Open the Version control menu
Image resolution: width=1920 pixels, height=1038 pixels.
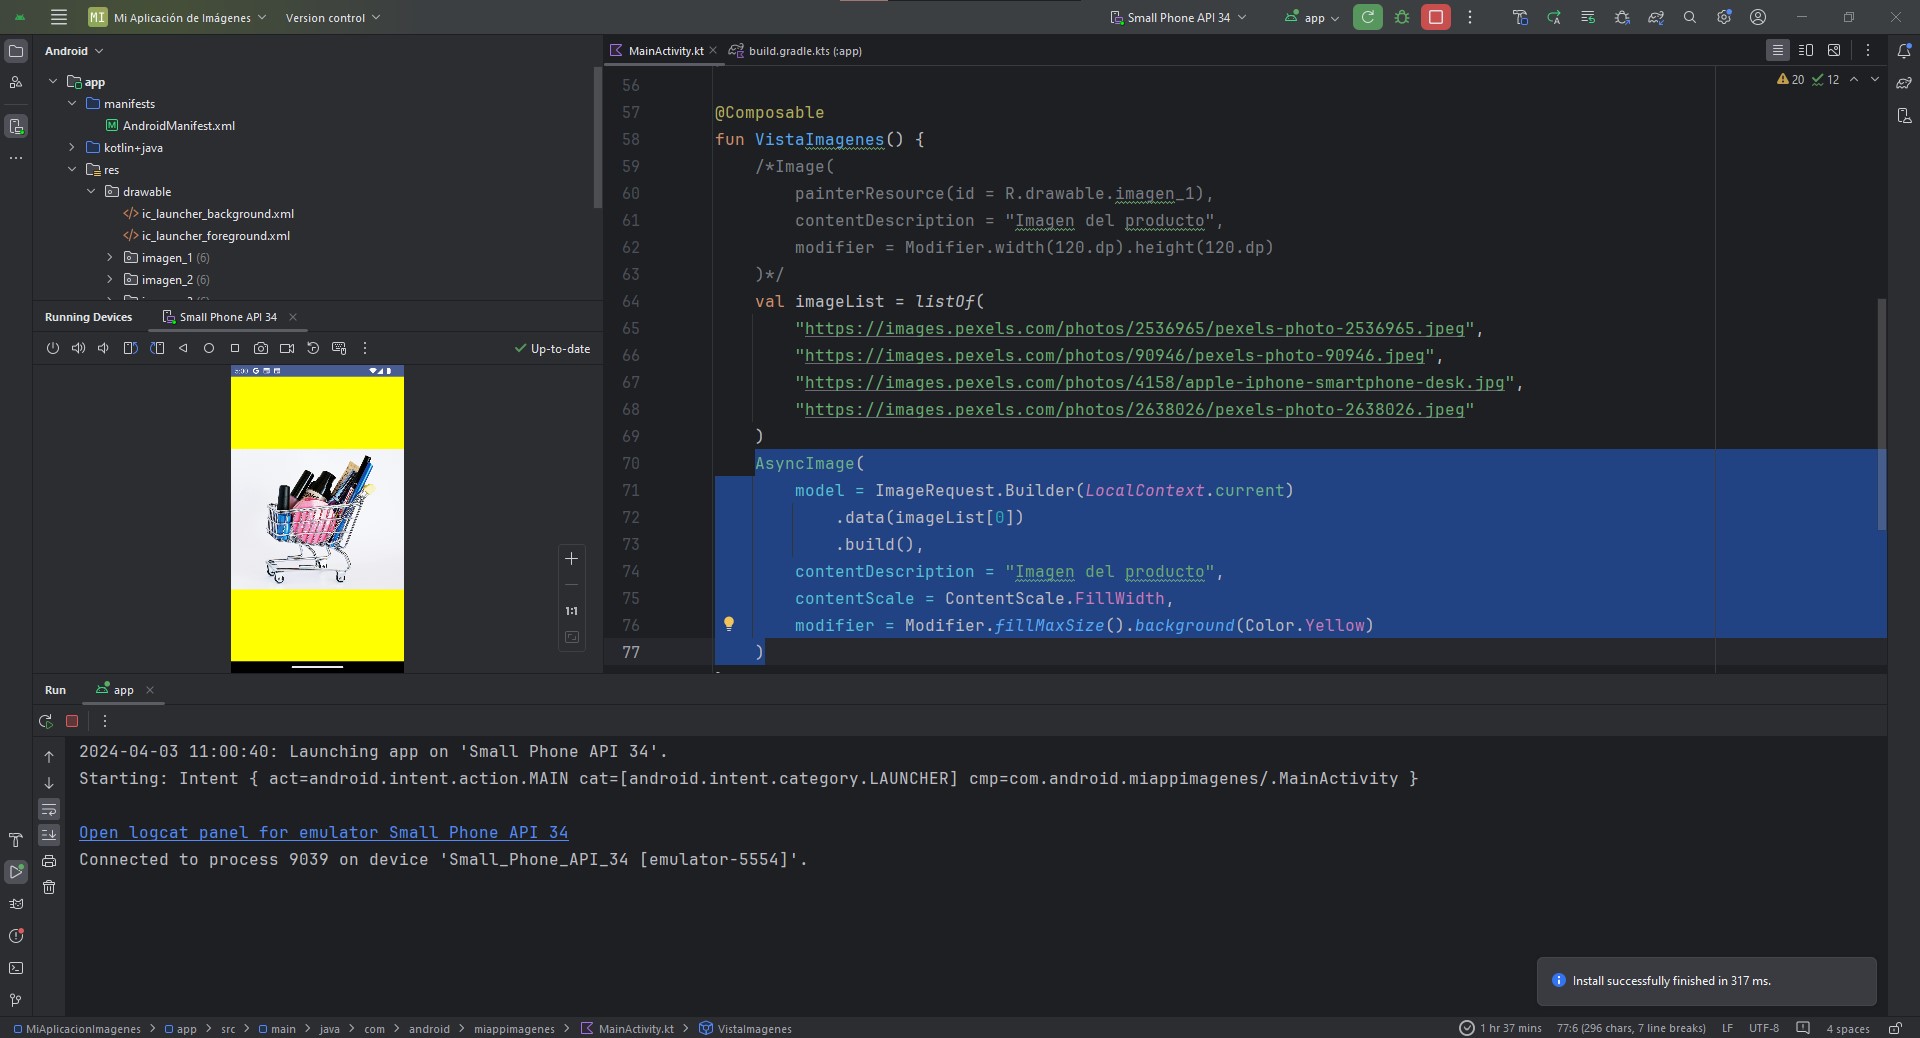pos(332,17)
